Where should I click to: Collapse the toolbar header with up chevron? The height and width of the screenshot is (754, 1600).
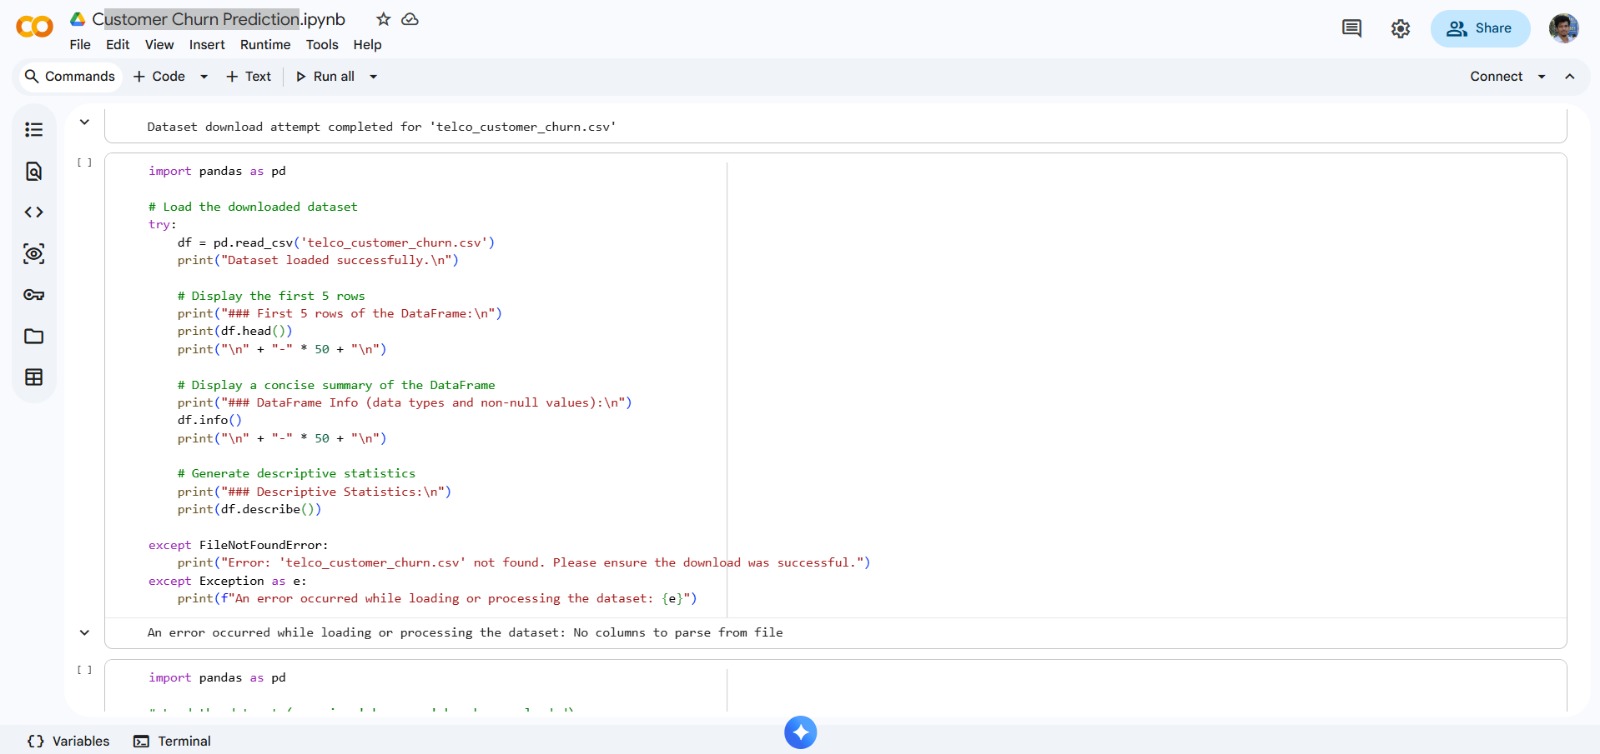1570,77
